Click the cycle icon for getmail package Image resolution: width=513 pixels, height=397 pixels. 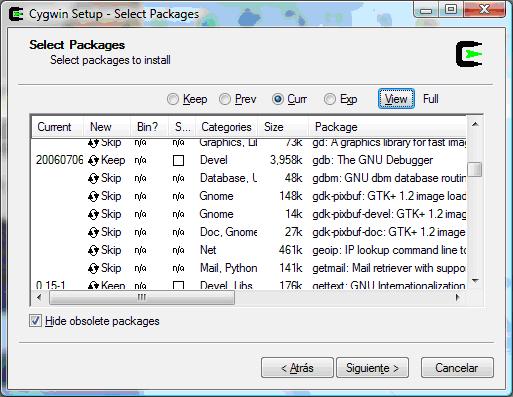93,269
